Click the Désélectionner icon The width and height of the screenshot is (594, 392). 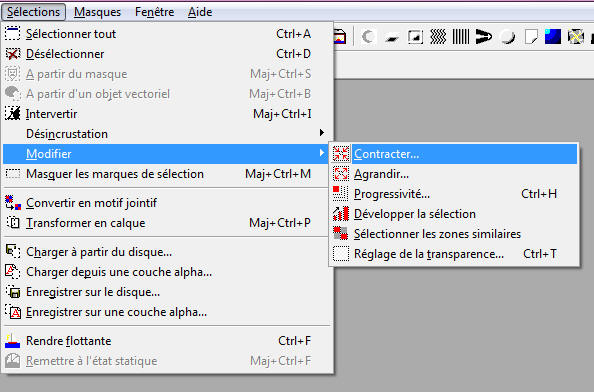pos(13,54)
